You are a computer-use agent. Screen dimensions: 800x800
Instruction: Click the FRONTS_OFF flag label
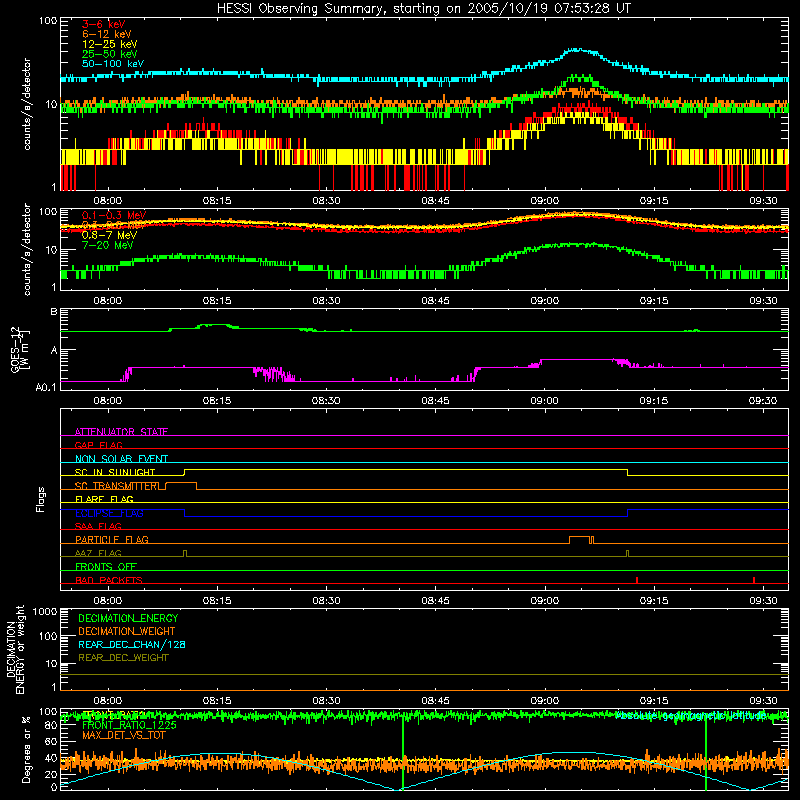coord(106,567)
